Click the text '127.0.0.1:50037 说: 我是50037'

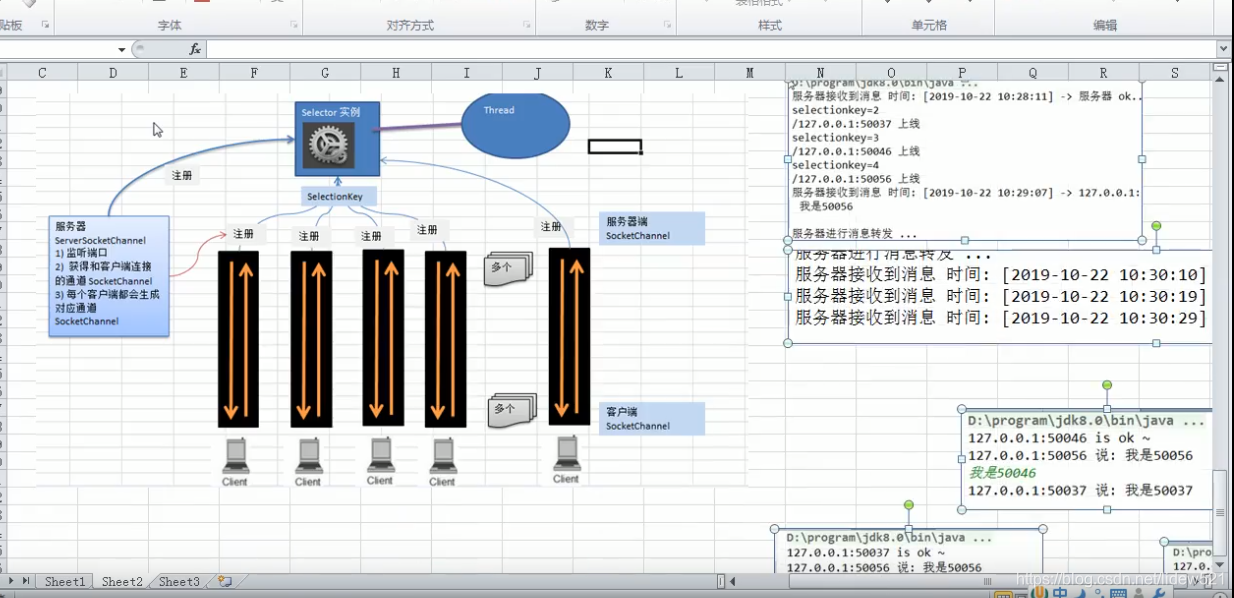pyautogui.click(x=1080, y=490)
